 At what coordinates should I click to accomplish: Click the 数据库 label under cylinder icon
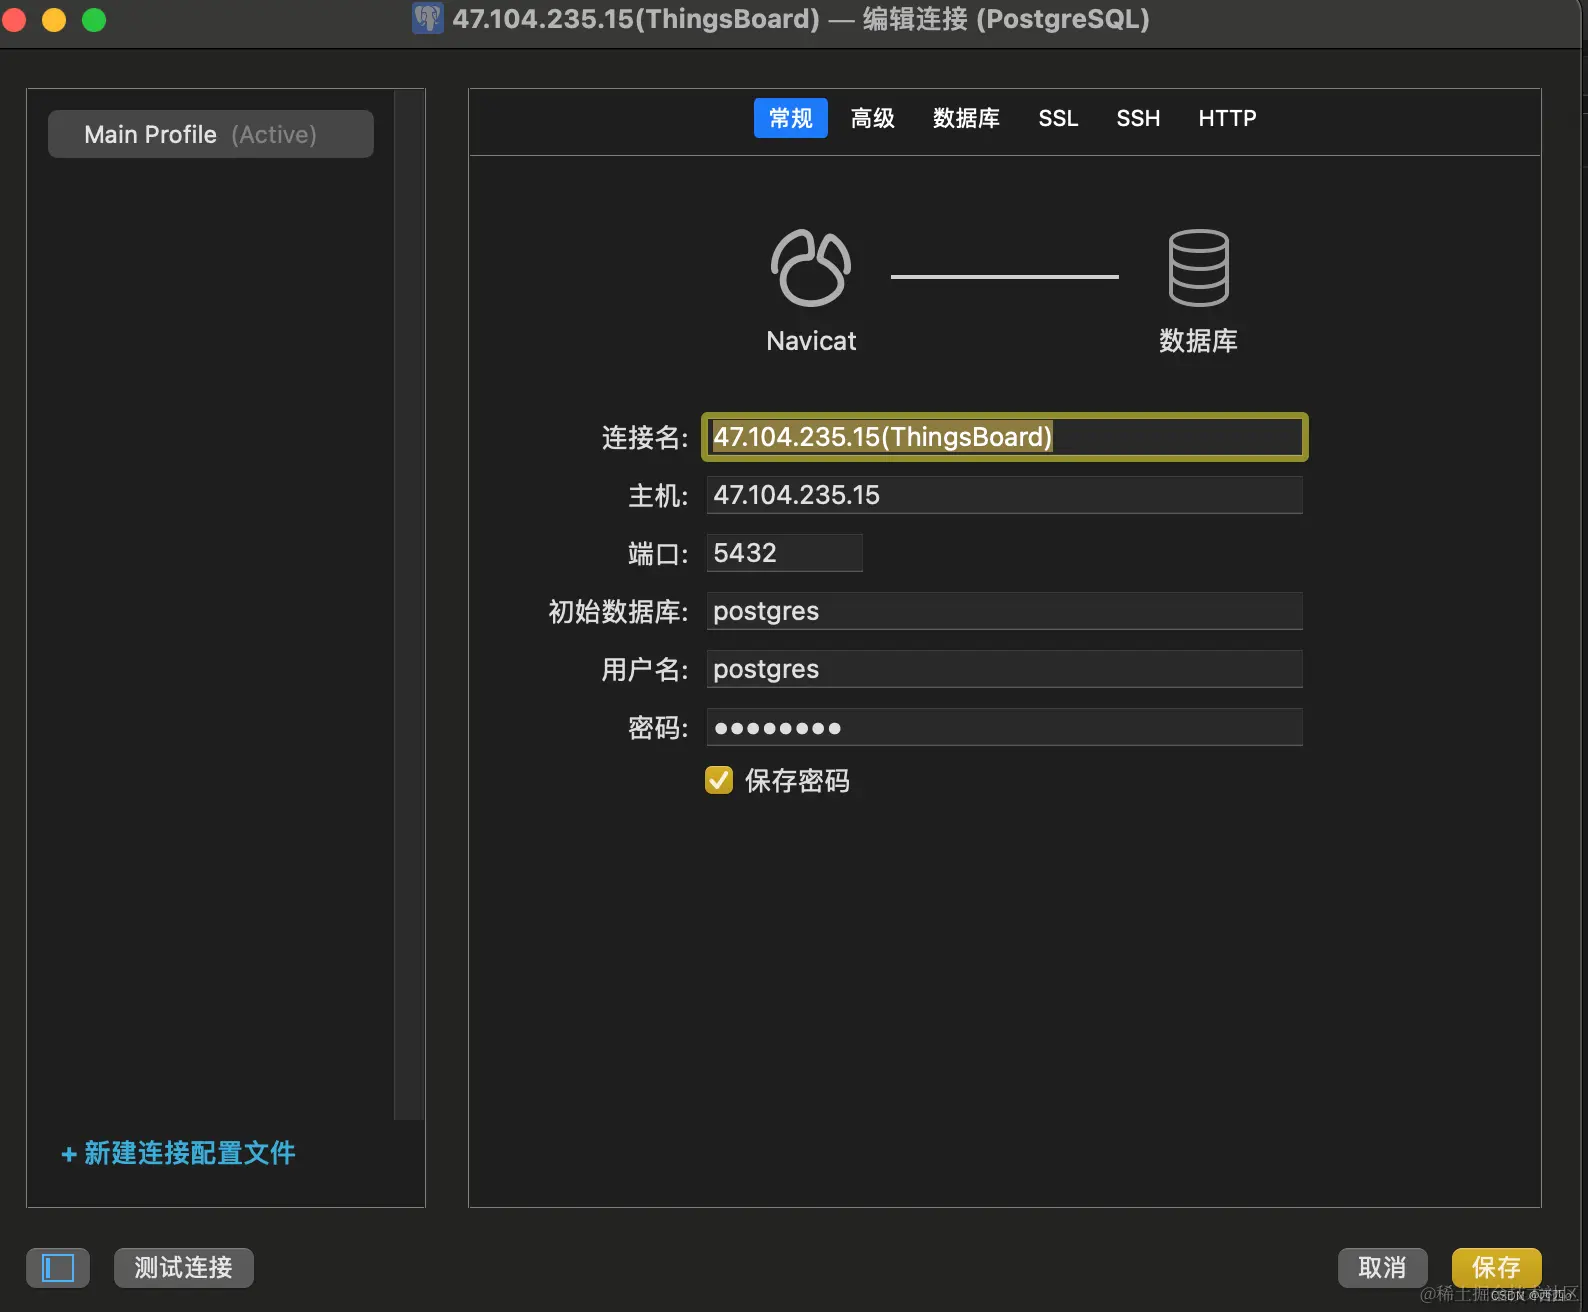point(1198,341)
